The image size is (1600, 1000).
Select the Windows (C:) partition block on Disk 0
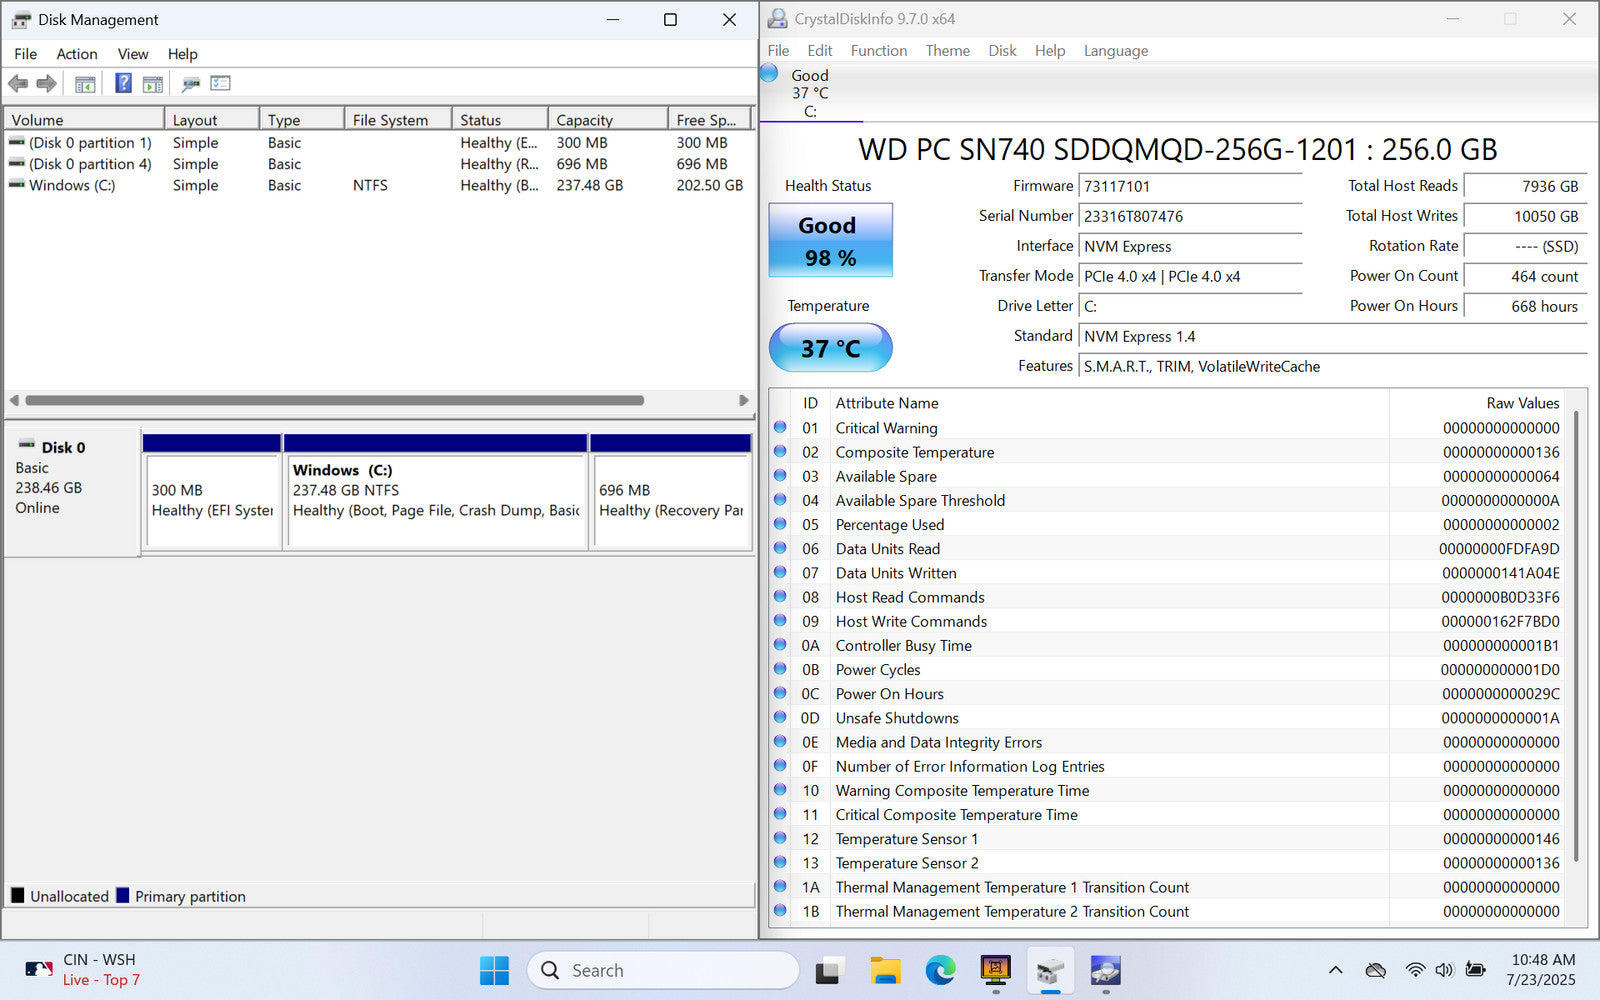point(436,490)
